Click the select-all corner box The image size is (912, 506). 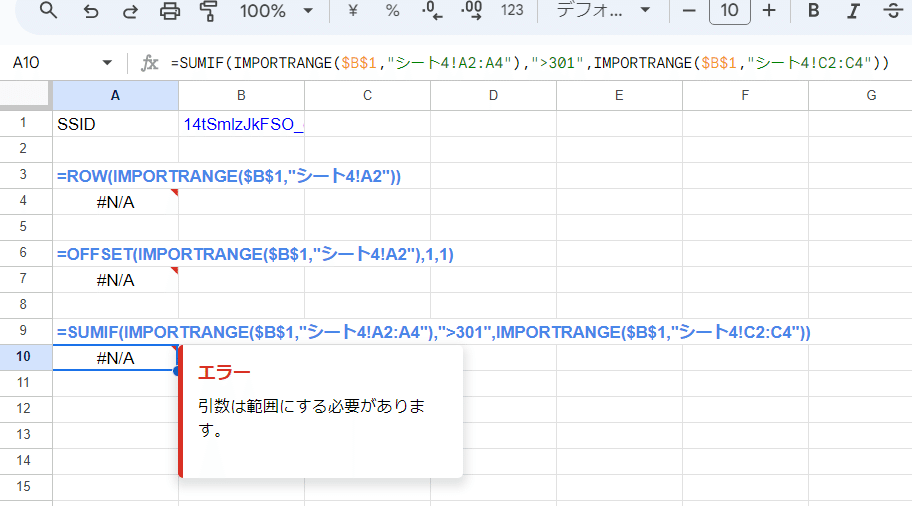pos(24,95)
